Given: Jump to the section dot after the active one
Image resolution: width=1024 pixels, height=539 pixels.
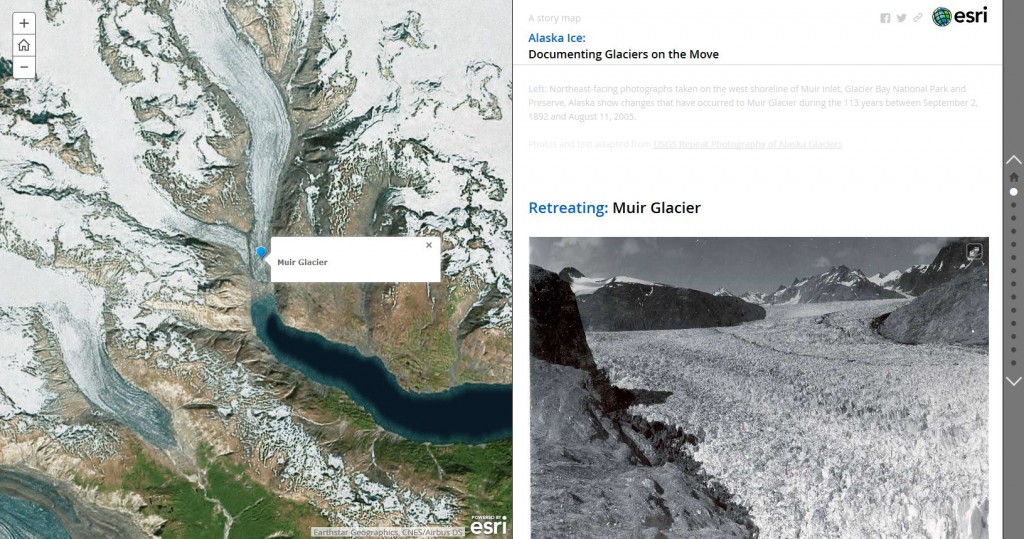Looking at the screenshot, I should 1014,204.
